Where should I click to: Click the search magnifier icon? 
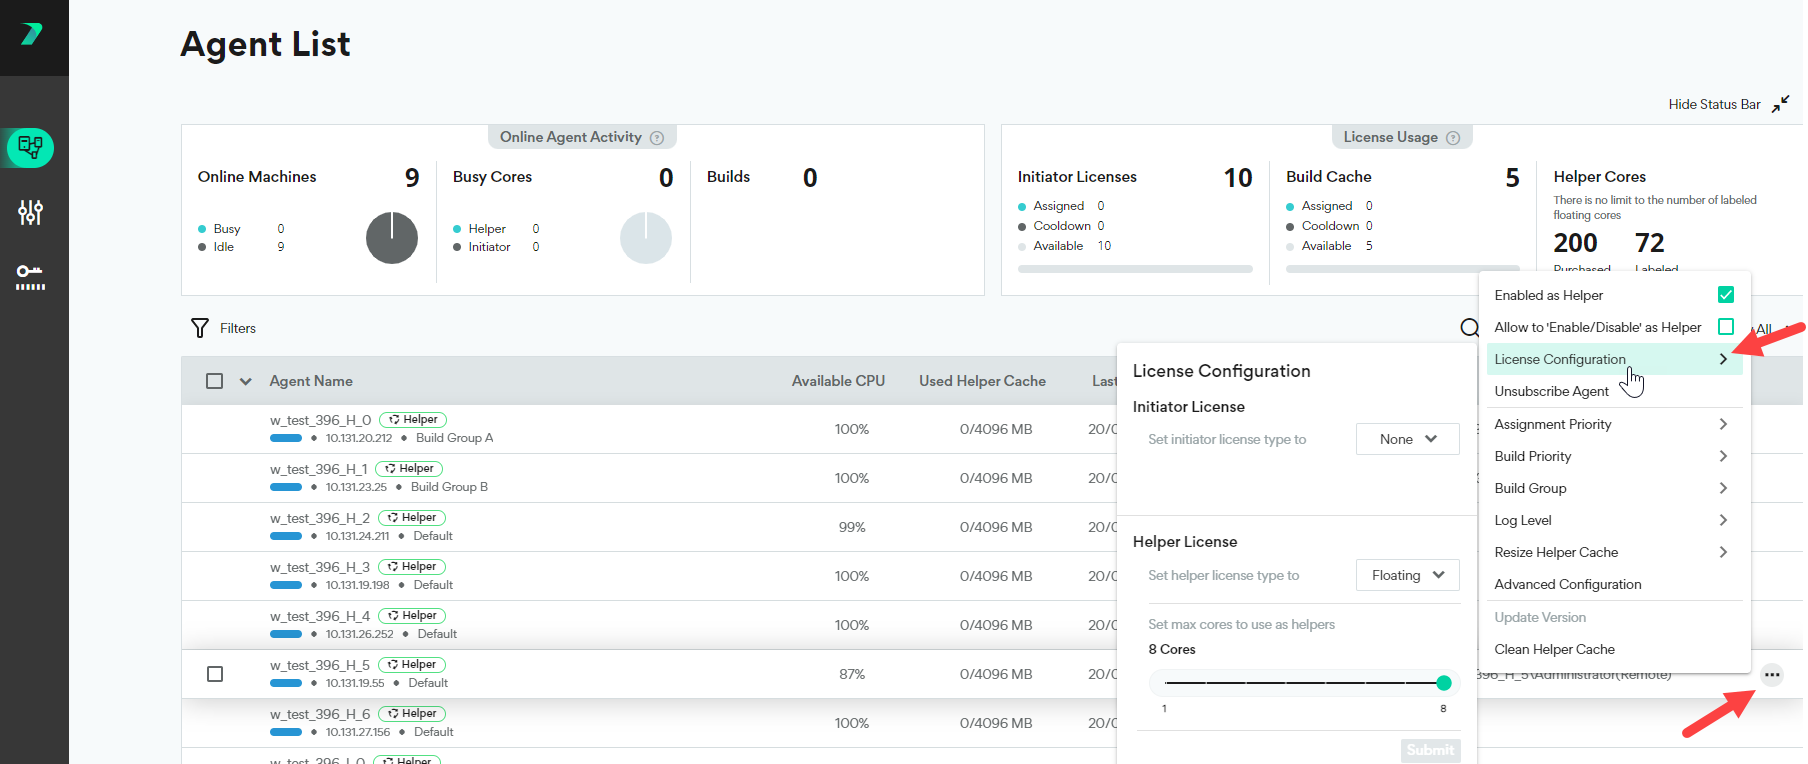pyautogui.click(x=1469, y=328)
